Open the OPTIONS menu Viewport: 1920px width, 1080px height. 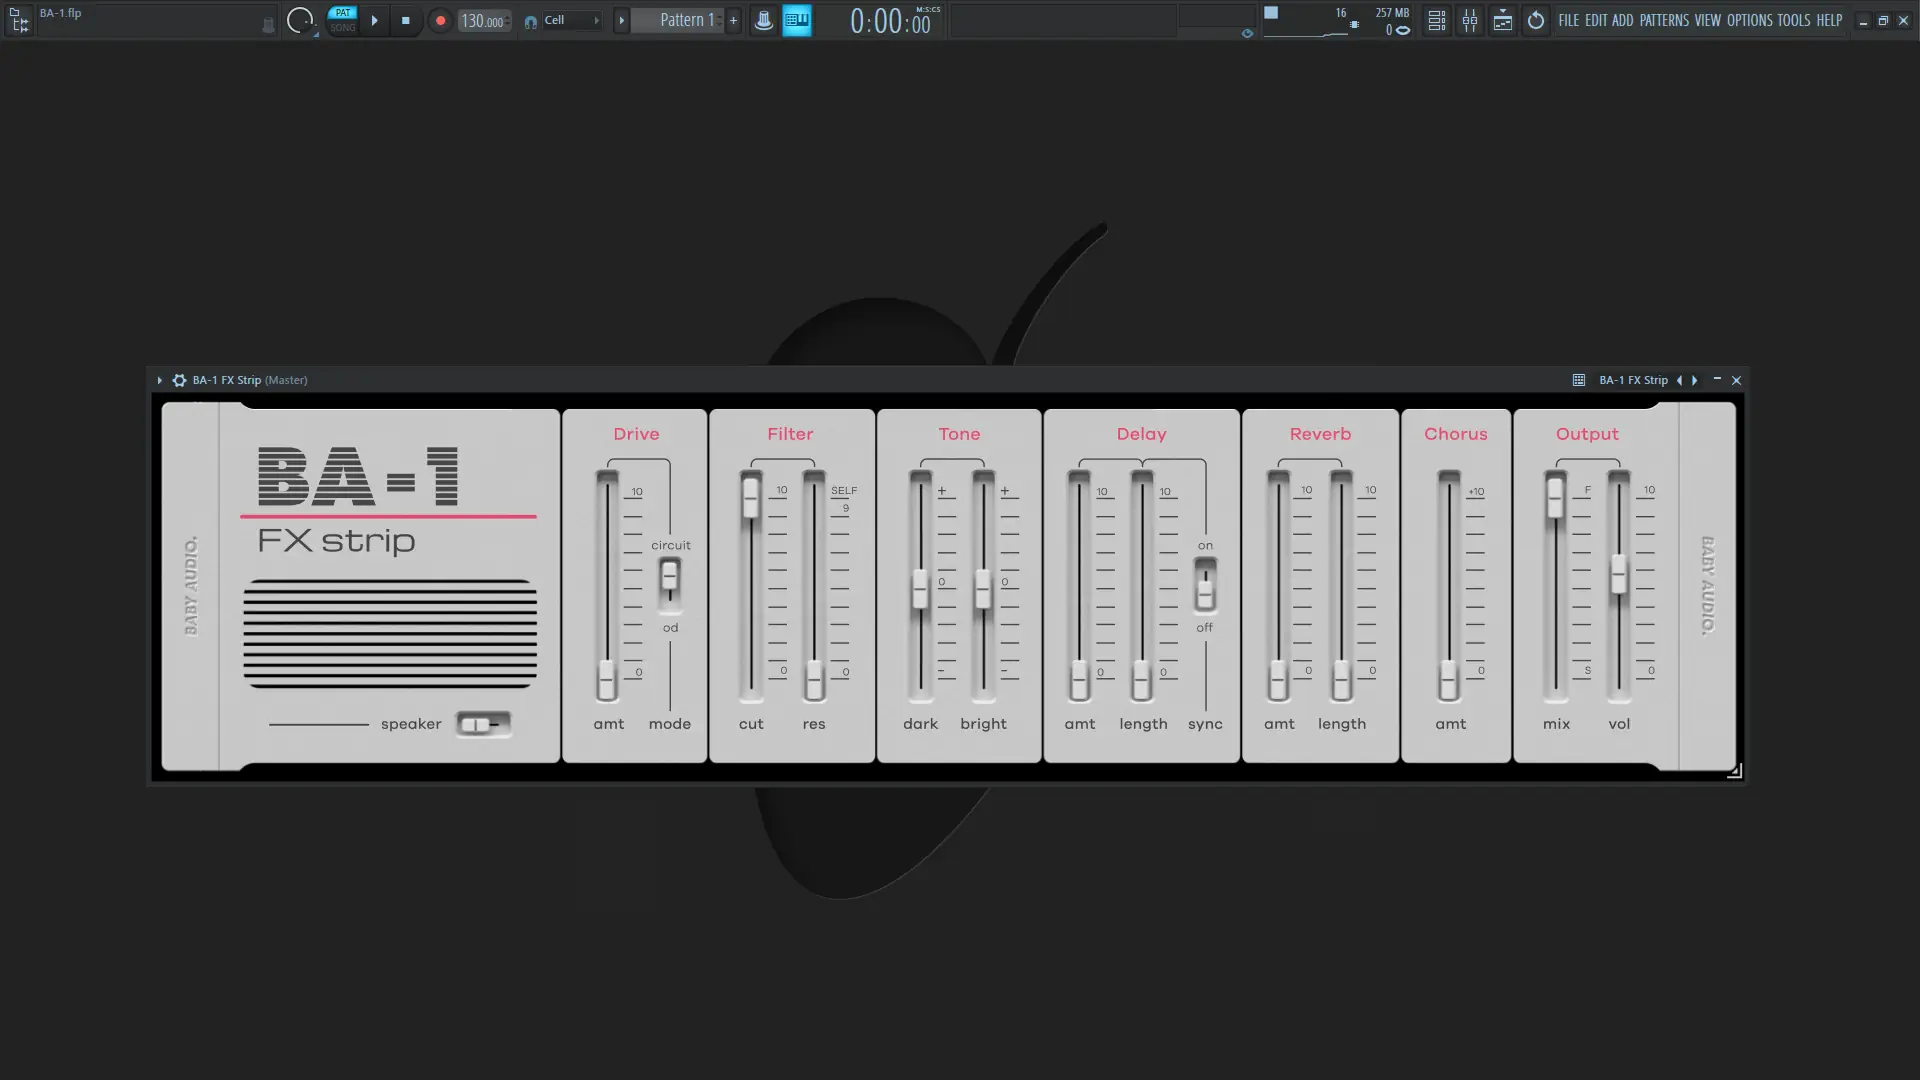point(1749,20)
